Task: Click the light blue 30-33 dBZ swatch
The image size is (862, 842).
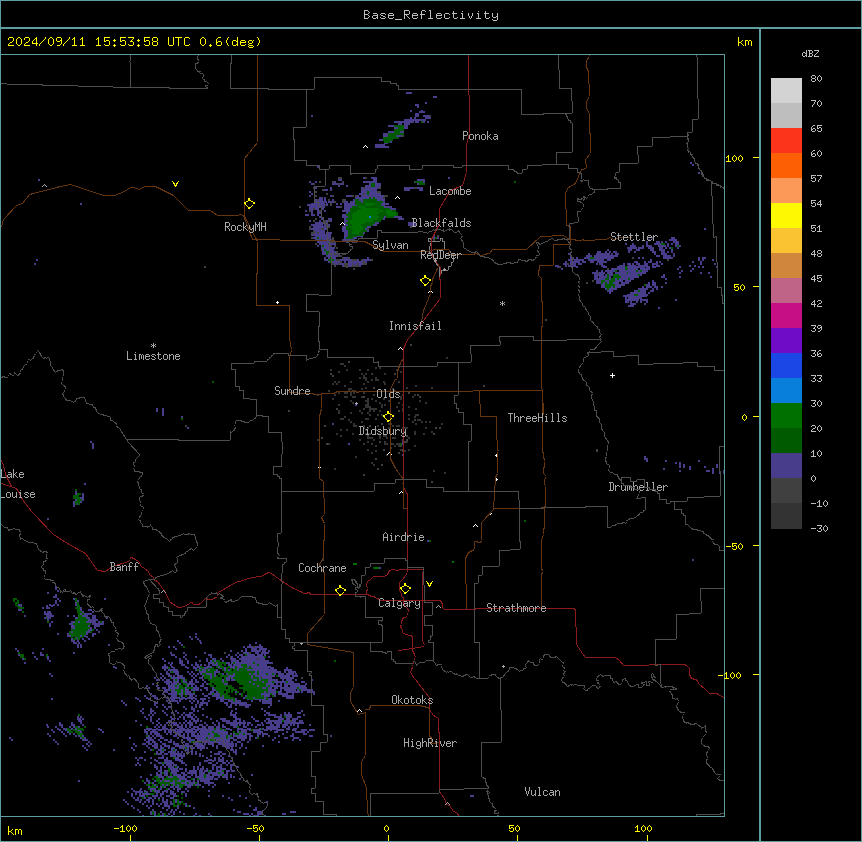Action: click(x=786, y=391)
